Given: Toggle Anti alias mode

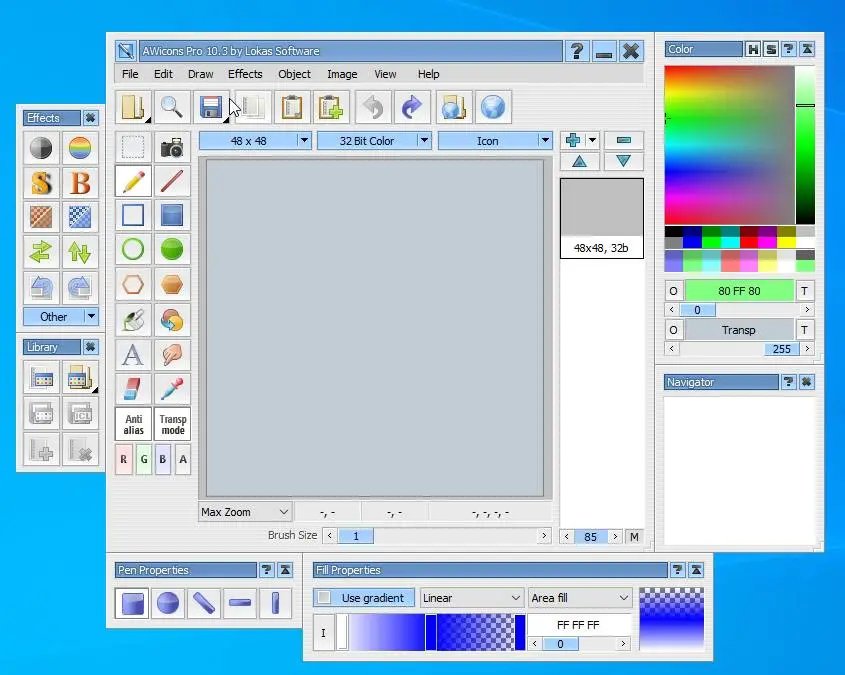Looking at the screenshot, I should (x=133, y=425).
